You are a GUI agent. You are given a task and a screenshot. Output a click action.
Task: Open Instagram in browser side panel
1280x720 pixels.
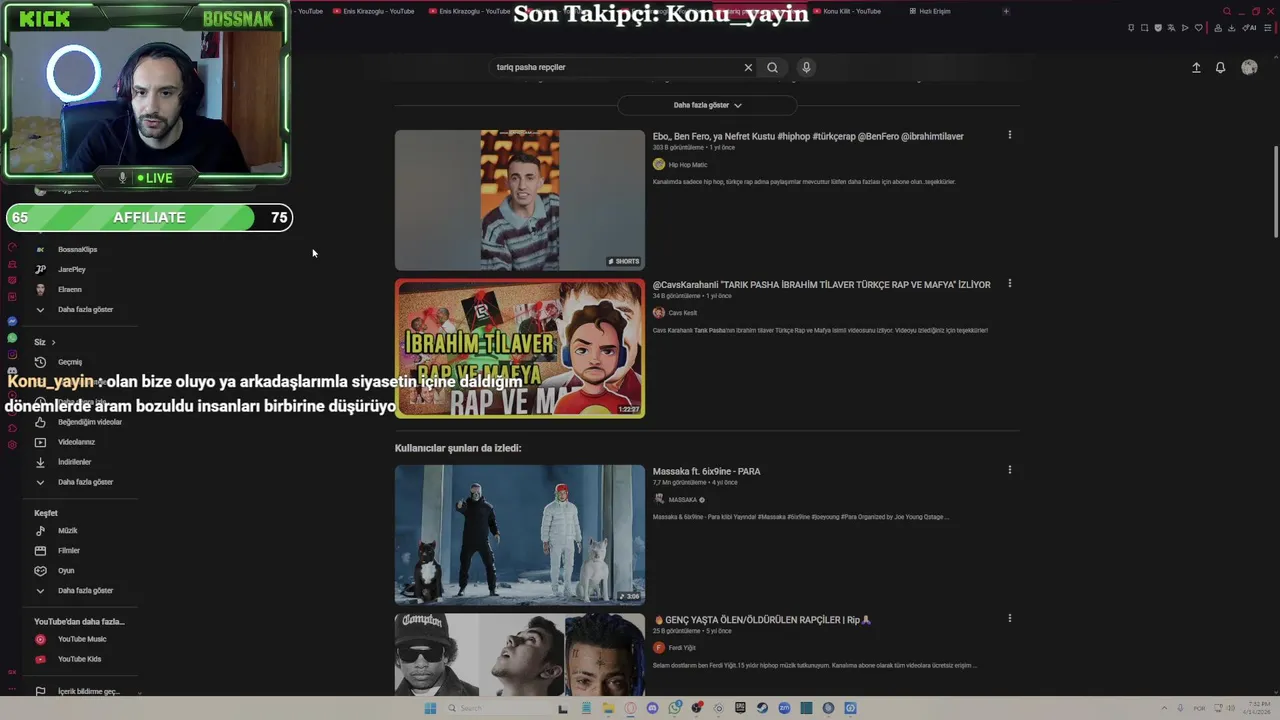pyautogui.click(x=12, y=354)
